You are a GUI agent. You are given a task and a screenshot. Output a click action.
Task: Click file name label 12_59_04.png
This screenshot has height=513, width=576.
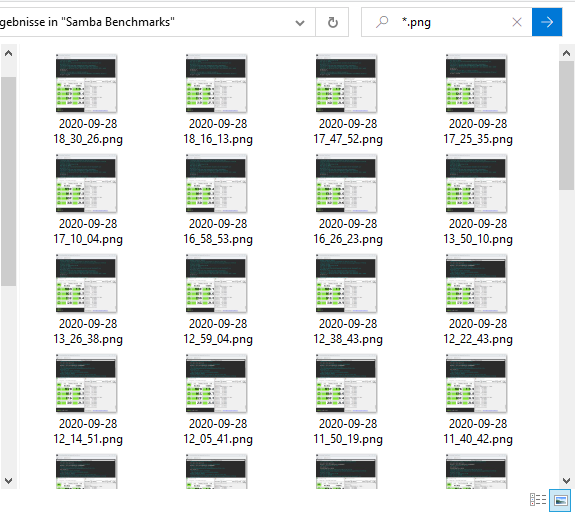pos(218,340)
